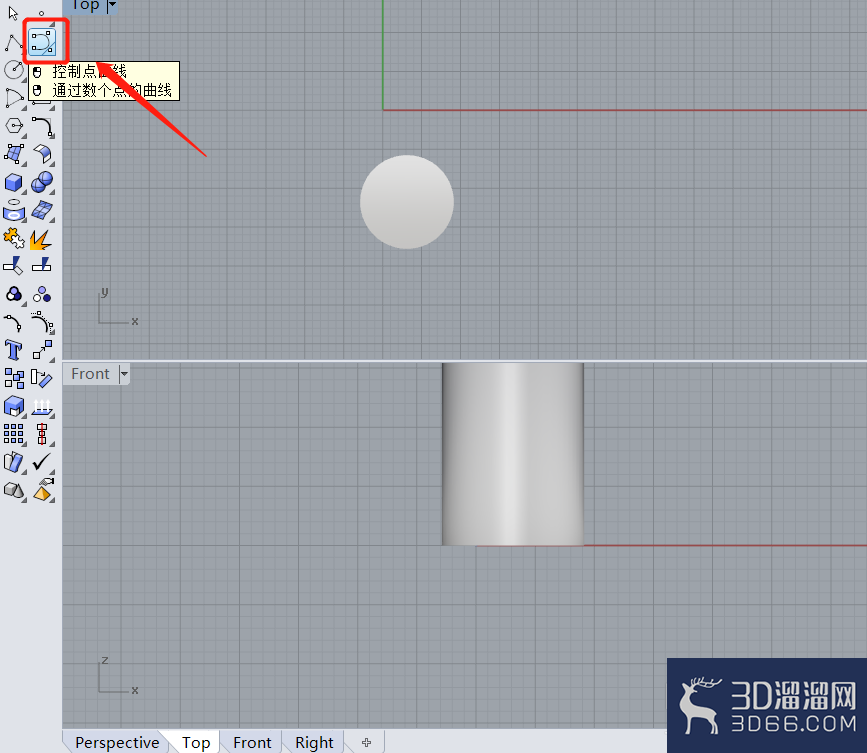Select the Align objects tool

(42, 435)
